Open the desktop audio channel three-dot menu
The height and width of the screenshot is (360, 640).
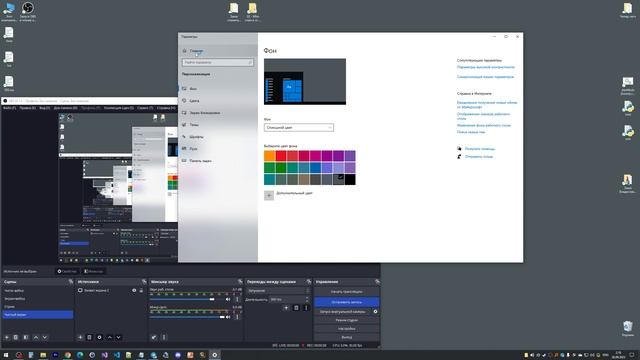(237, 299)
